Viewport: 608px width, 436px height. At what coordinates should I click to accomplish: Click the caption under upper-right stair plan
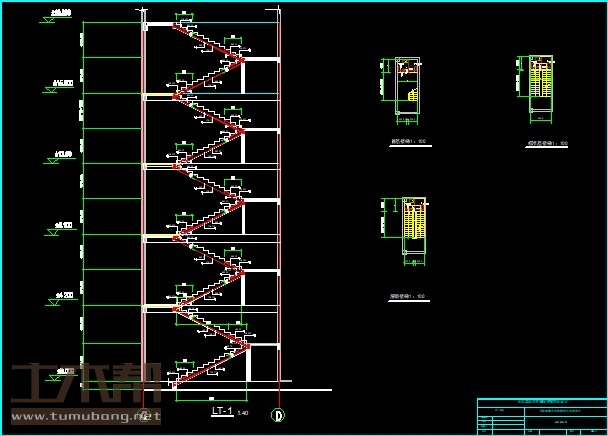point(548,143)
